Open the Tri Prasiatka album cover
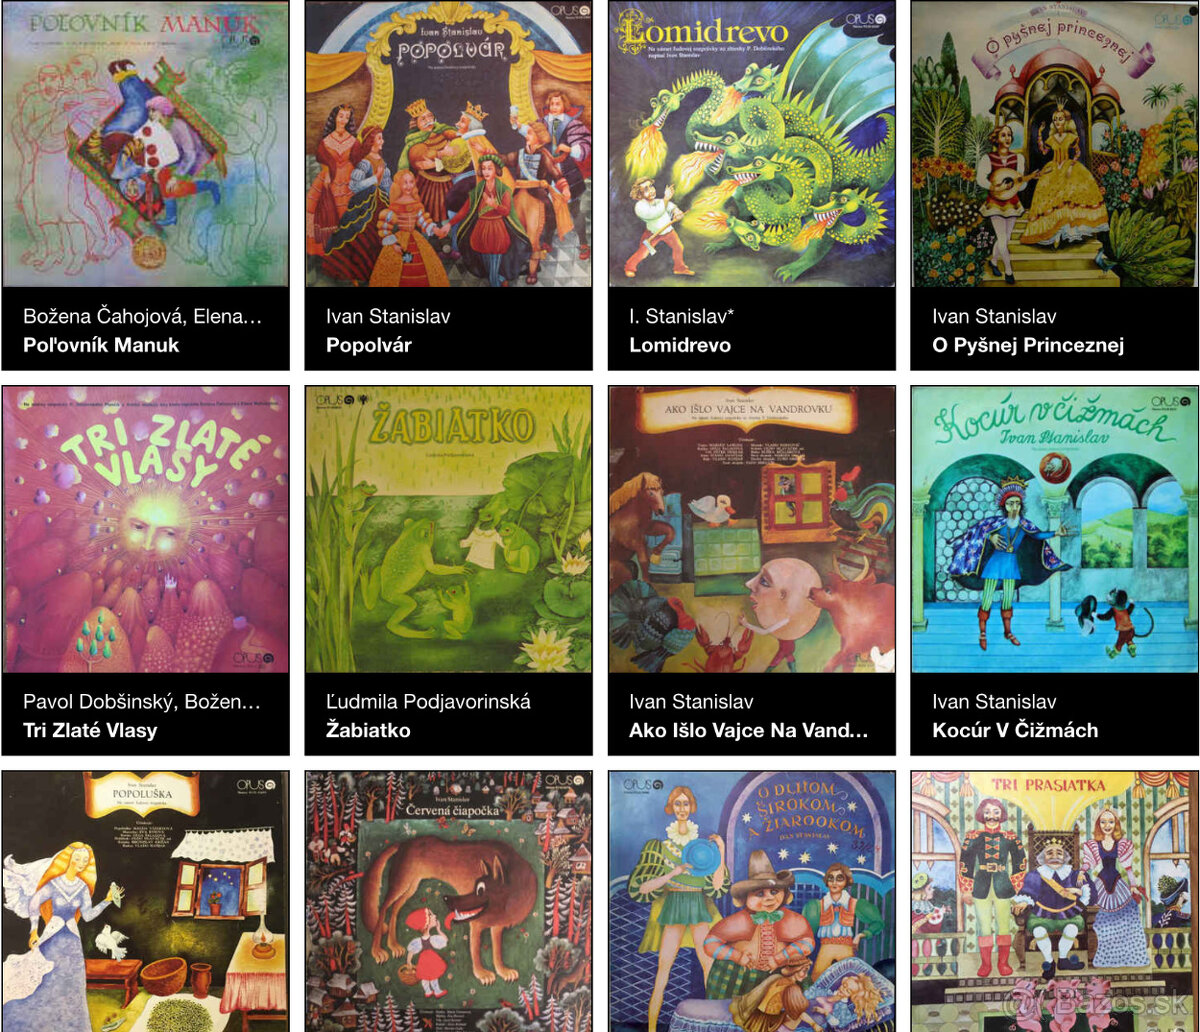Viewport: 1200px width, 1032px height. point(1054,901)
